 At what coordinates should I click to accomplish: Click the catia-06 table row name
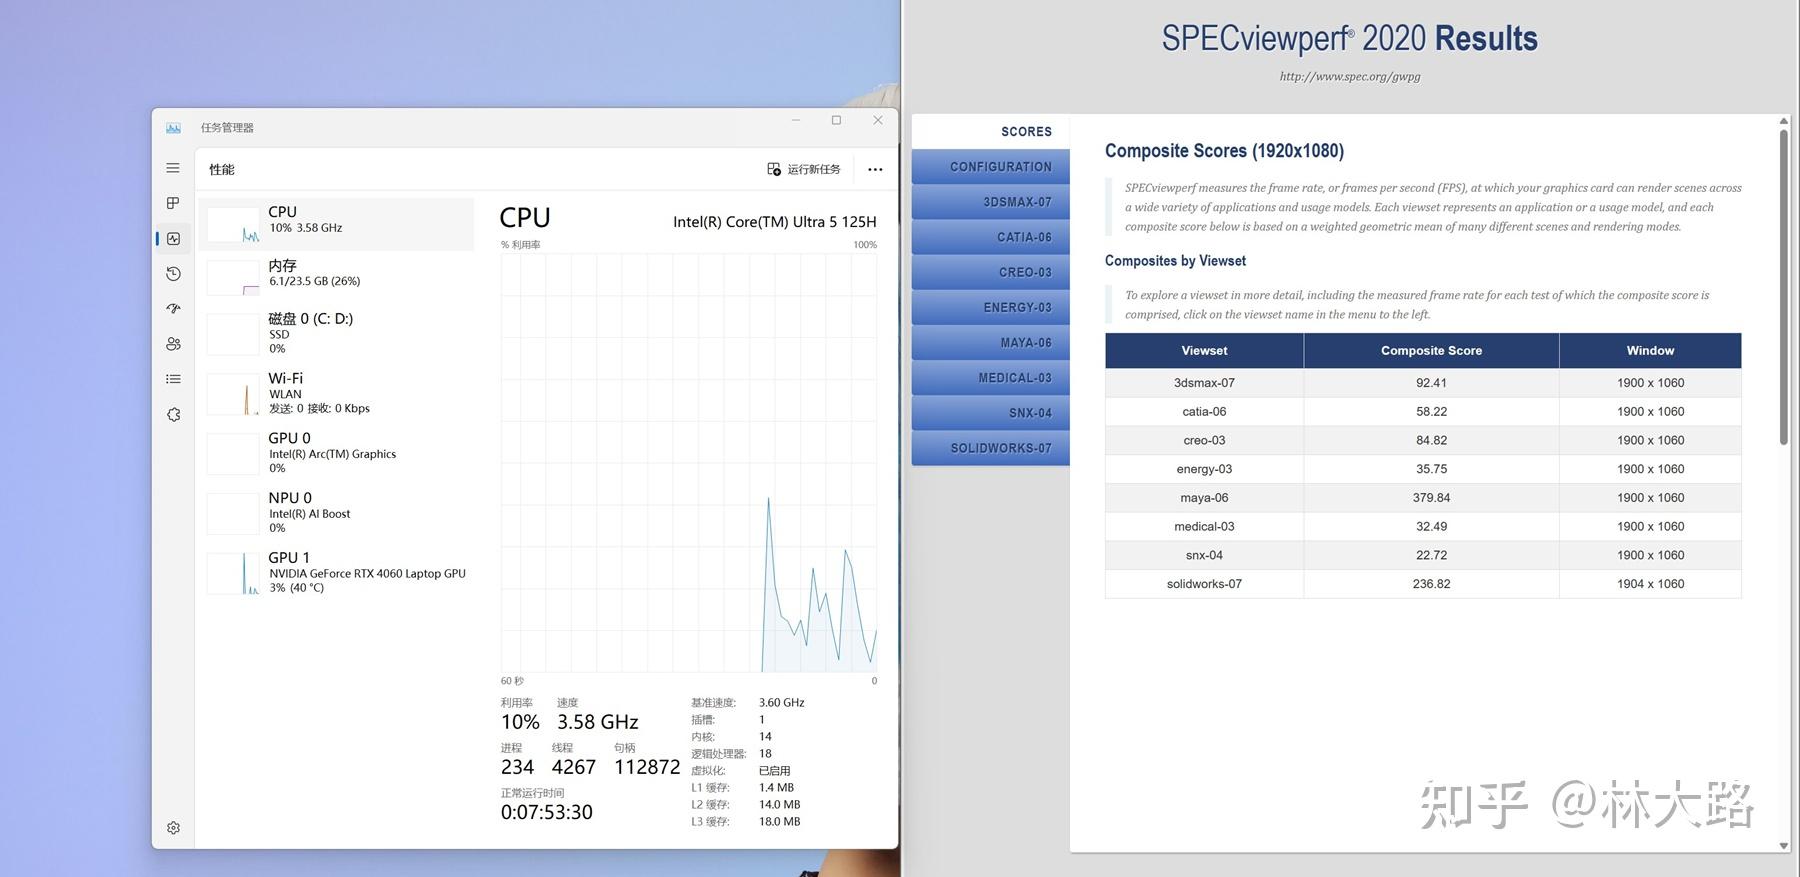click(x=1204, y=412)
